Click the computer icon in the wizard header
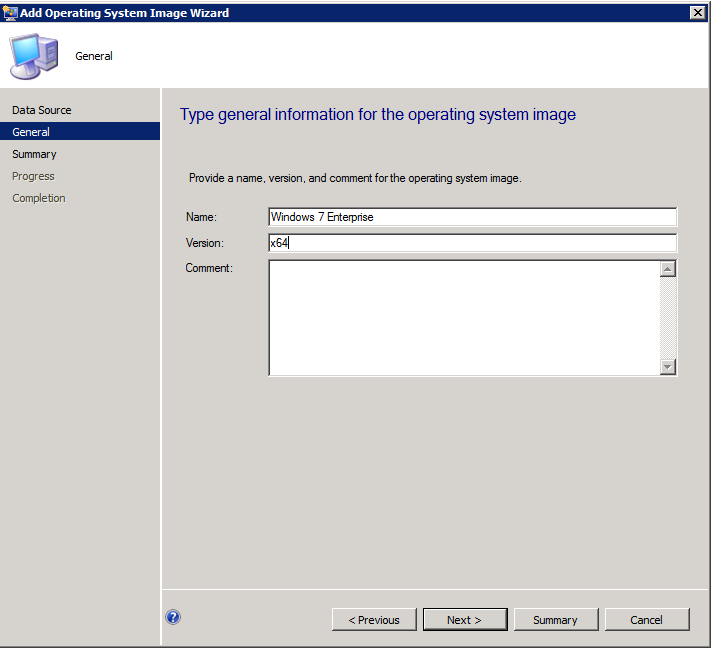This screenshot has width=713, height=648. click(35, 56)
